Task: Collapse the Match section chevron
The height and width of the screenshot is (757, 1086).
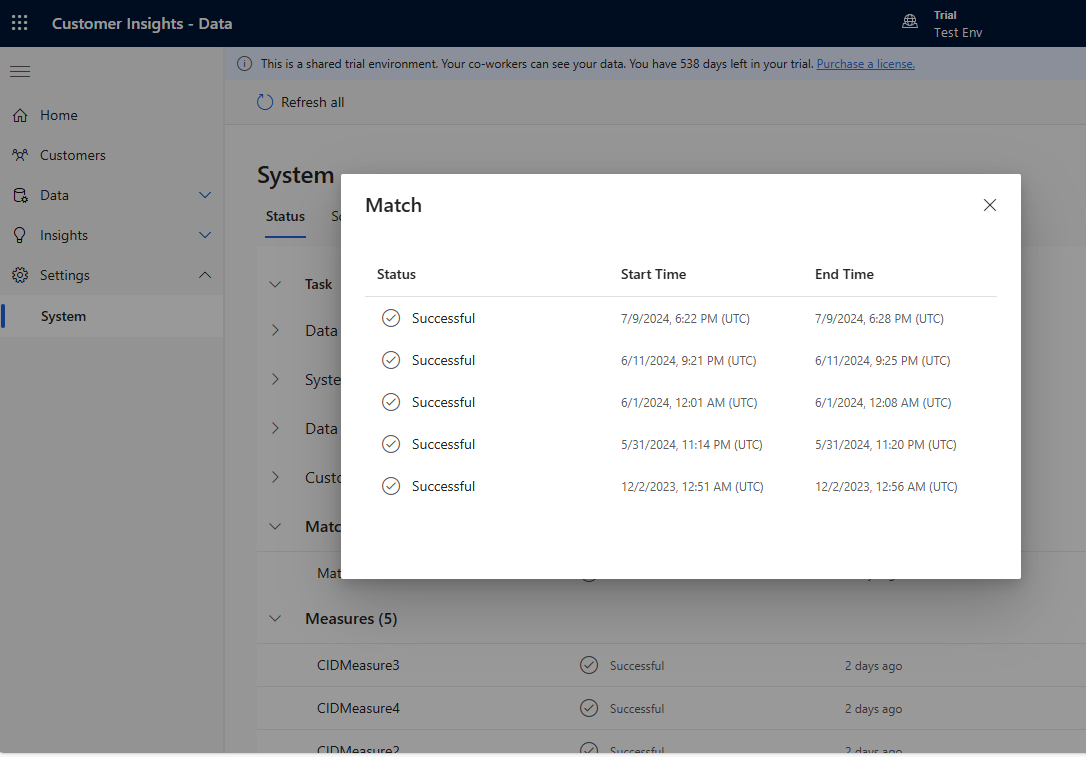Action: click(275, 526)
